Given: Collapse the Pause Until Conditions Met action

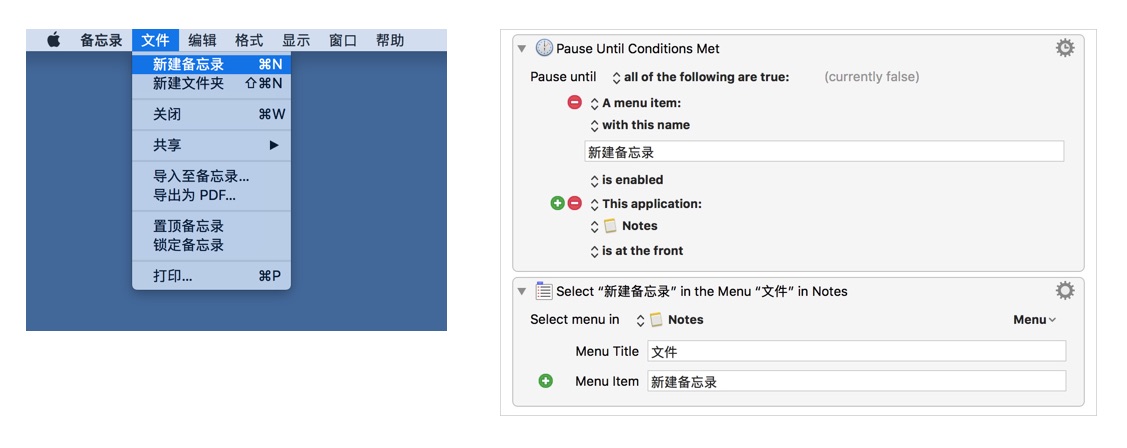Looking at the screenshot, I should pos(522,49).
